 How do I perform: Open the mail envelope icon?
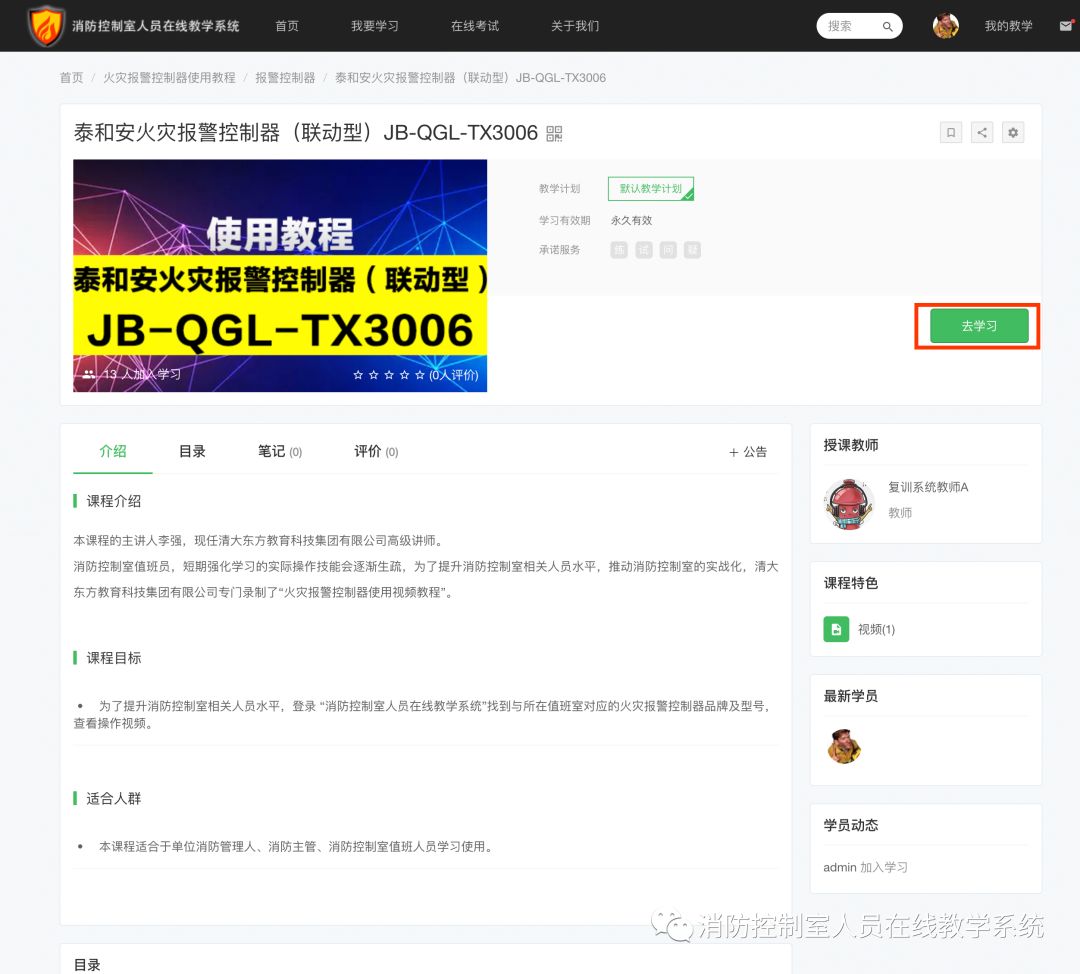(1066, 26)
